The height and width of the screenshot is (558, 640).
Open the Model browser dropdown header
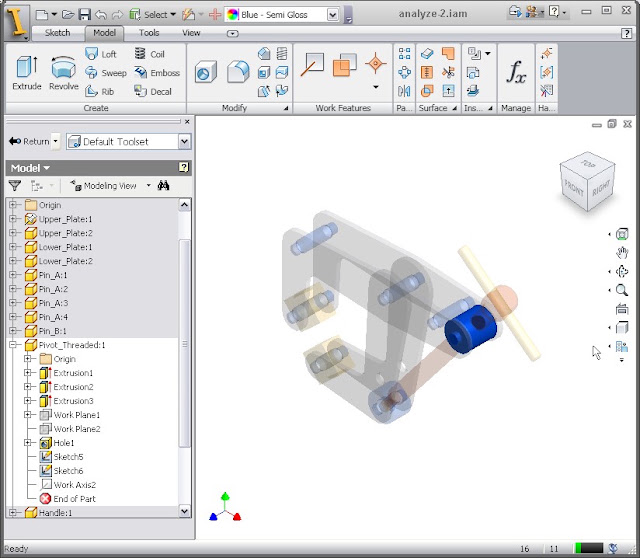click(30, 168)
